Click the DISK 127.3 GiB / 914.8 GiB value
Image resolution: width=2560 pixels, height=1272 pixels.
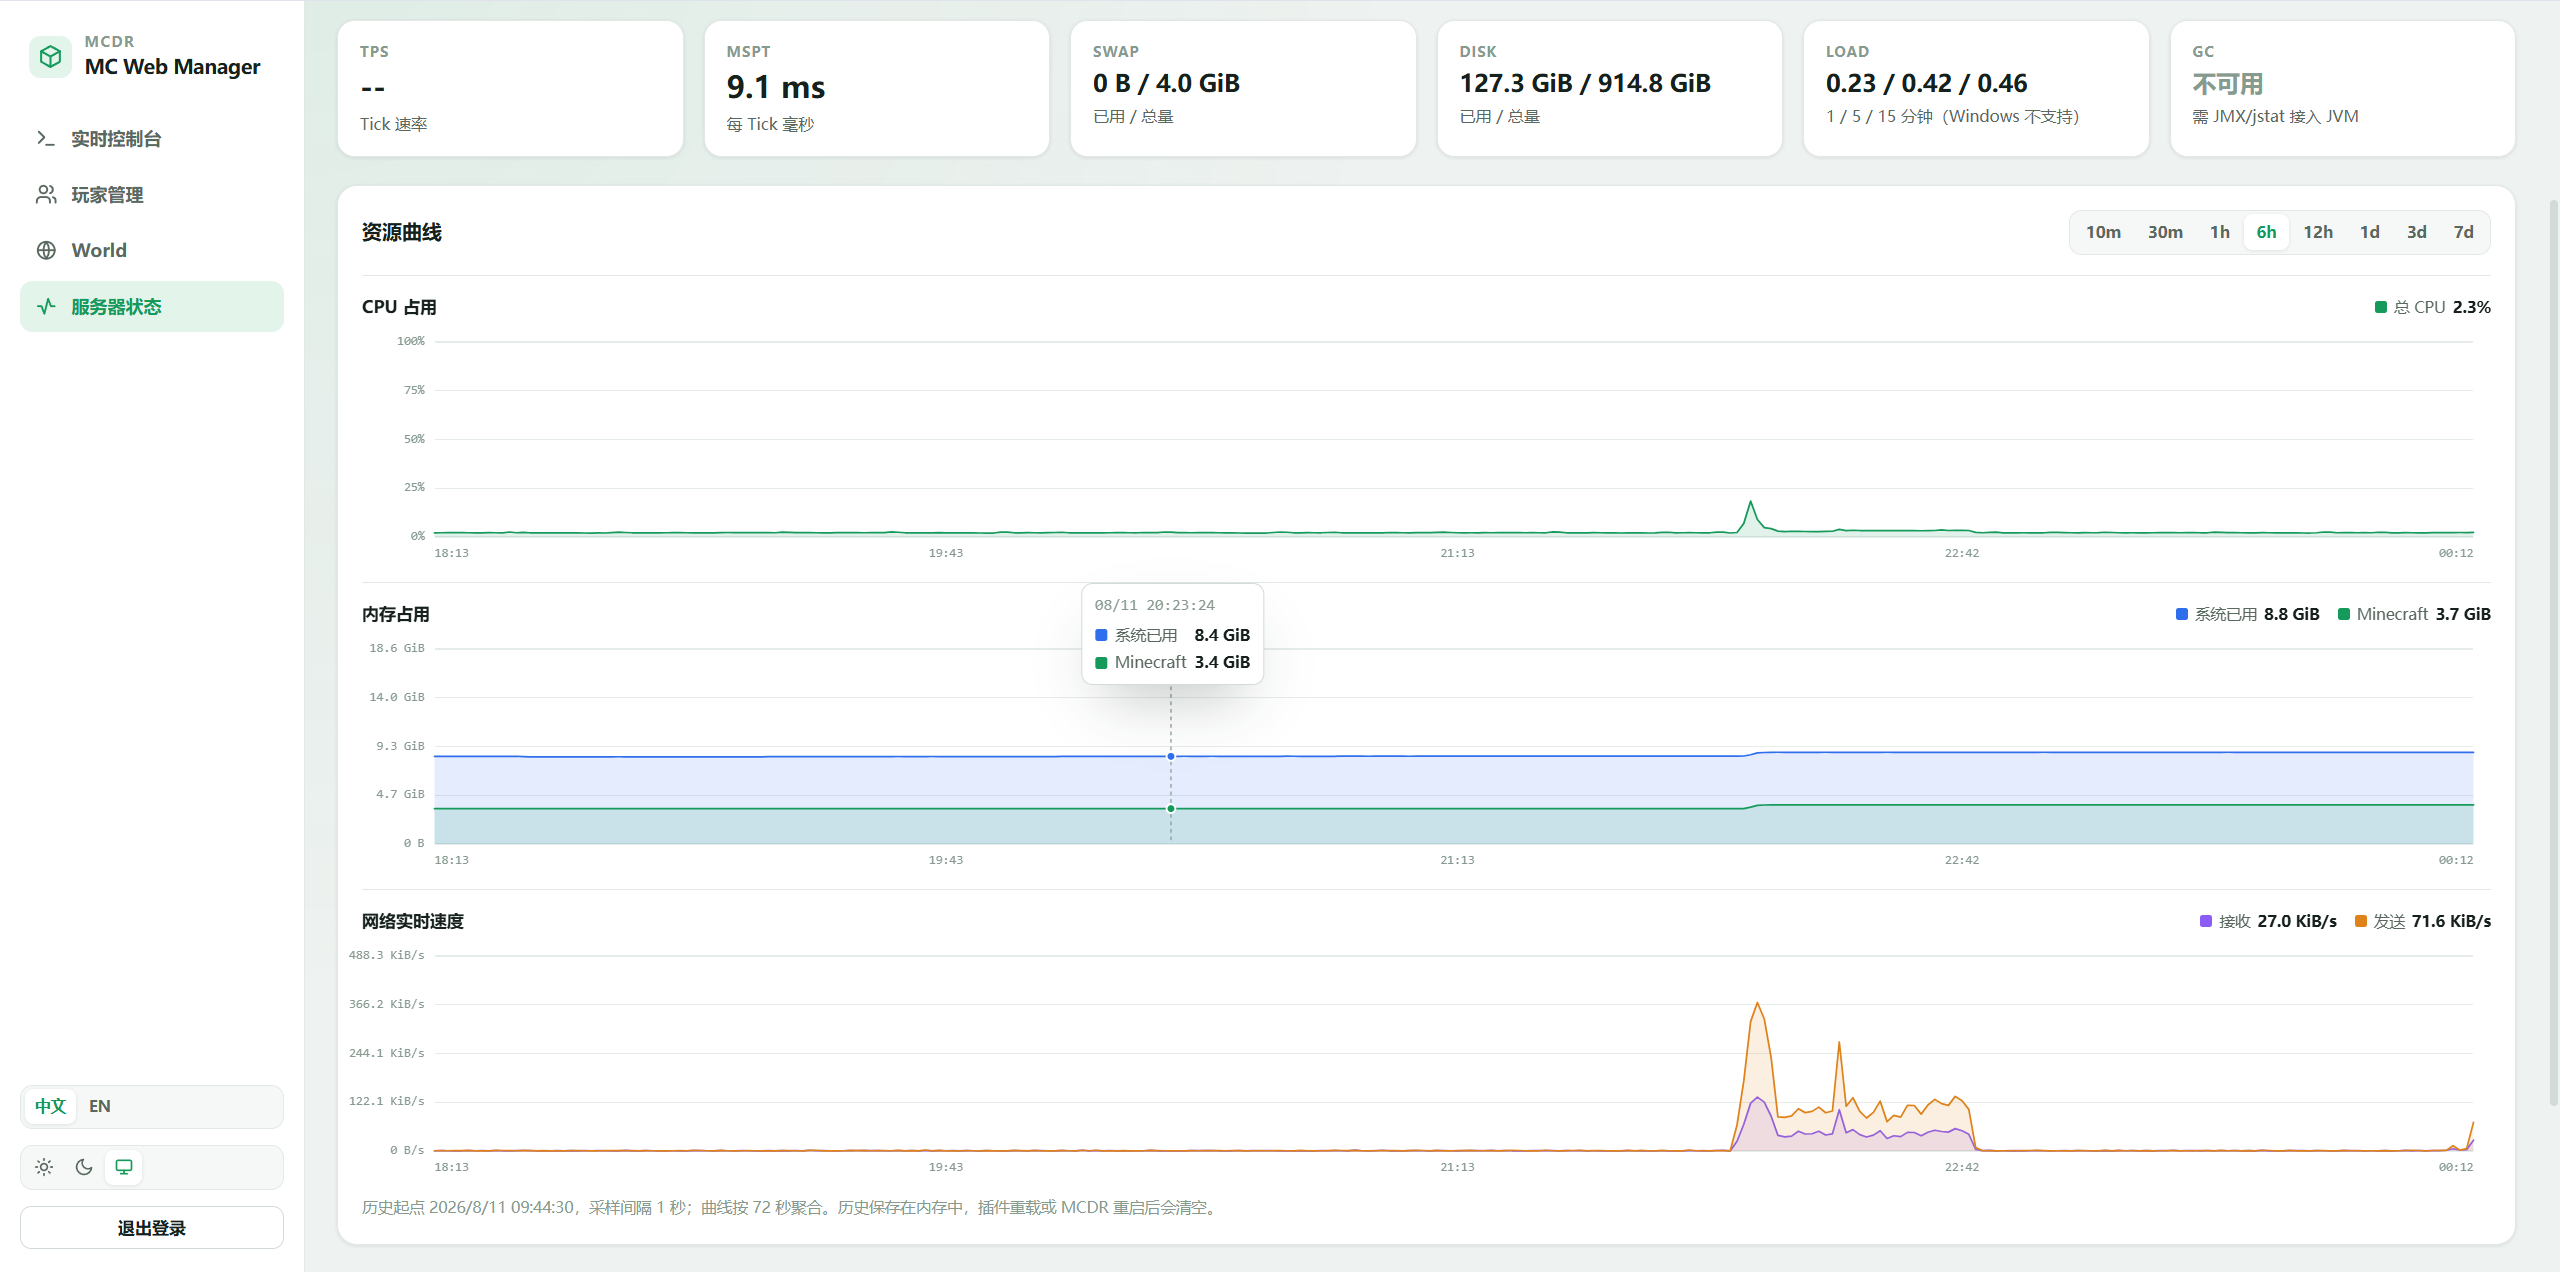[x=1585, y=83]
